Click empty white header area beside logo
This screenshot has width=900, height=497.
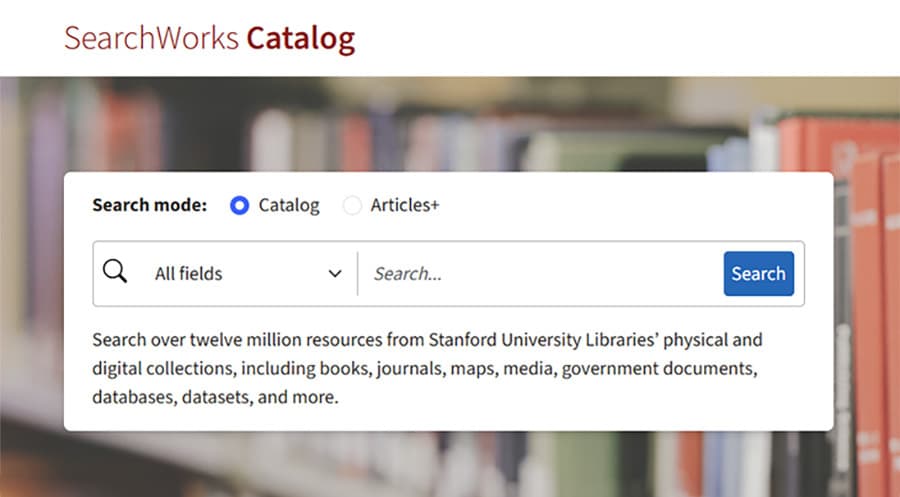pos(620,38)
